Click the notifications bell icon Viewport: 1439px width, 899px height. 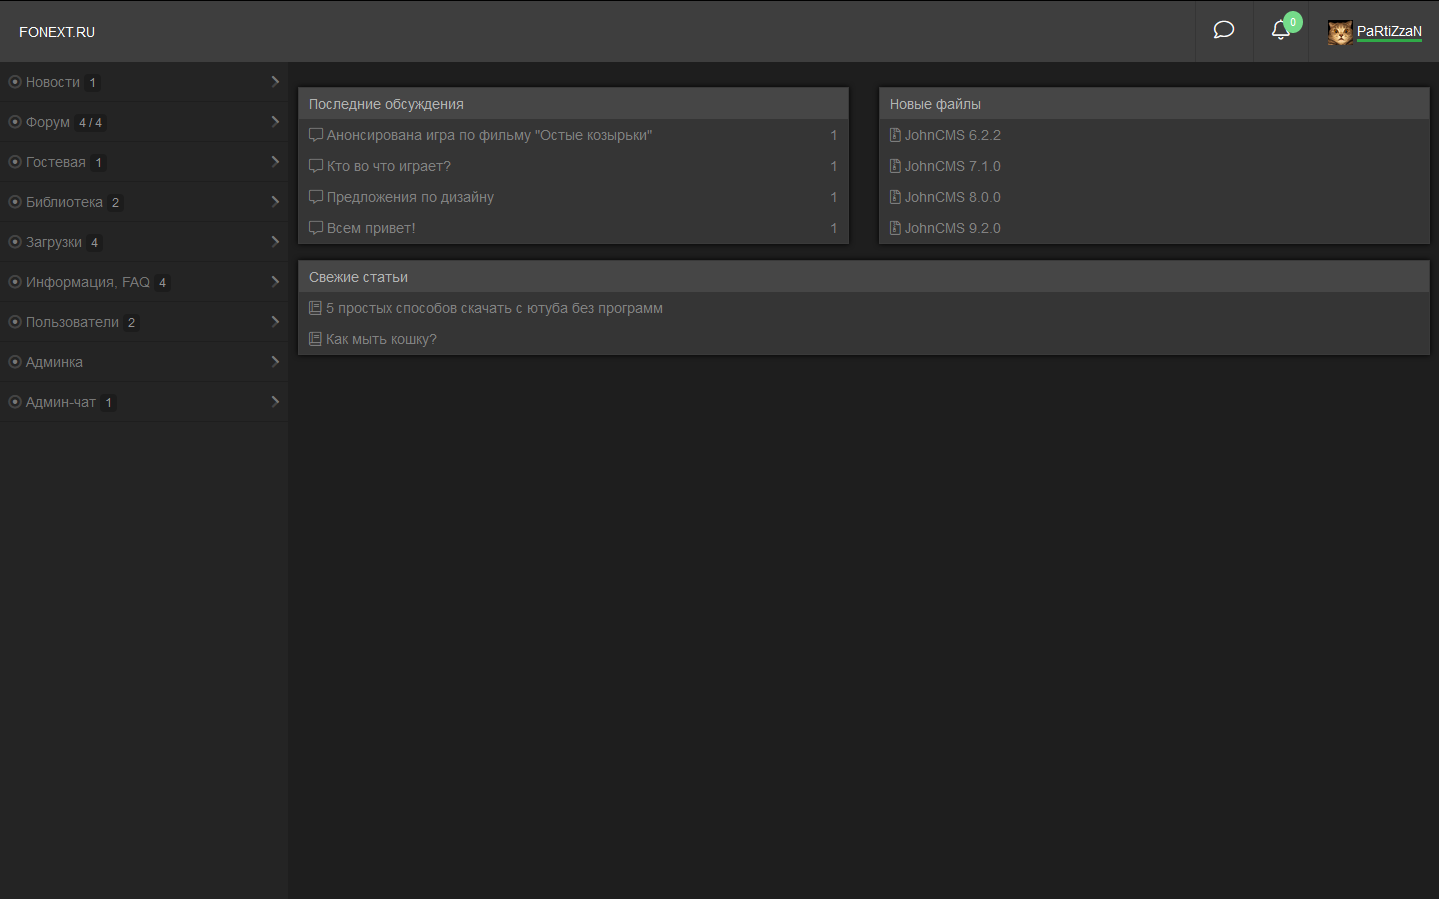coord(1280,30)
